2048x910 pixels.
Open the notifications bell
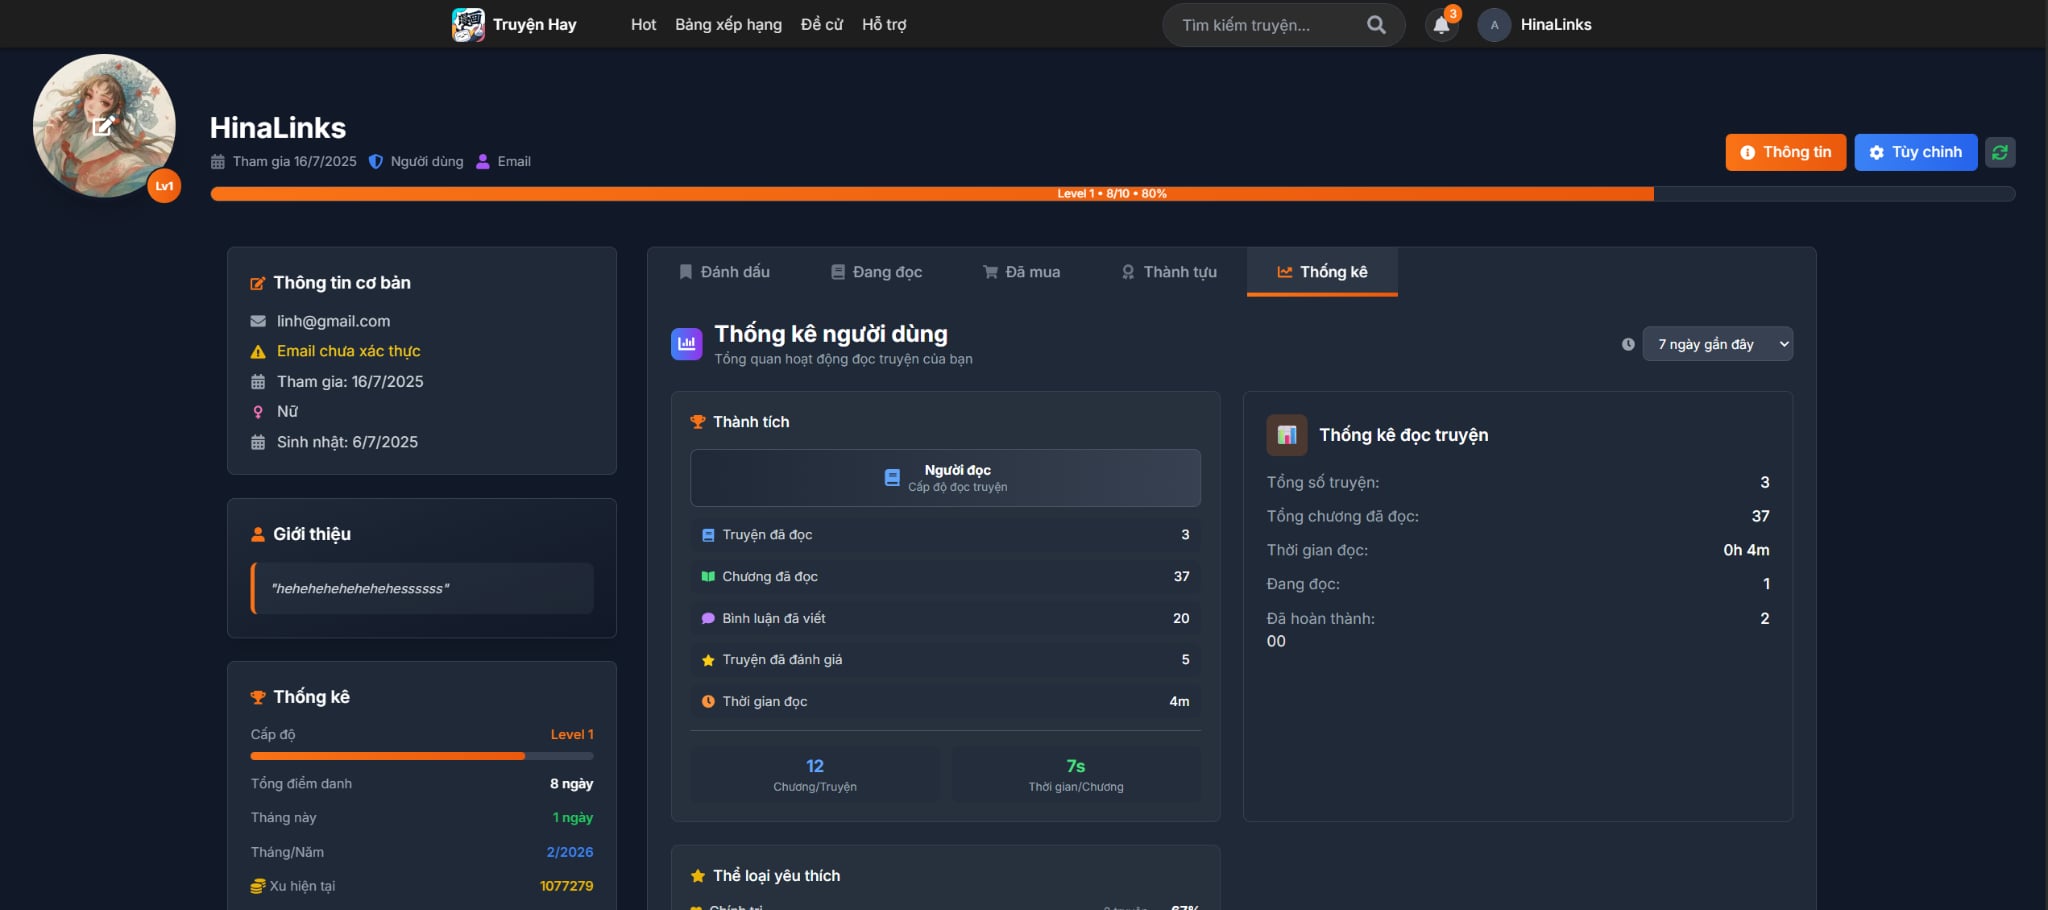pyautogui.click(x=1441, y=25)
